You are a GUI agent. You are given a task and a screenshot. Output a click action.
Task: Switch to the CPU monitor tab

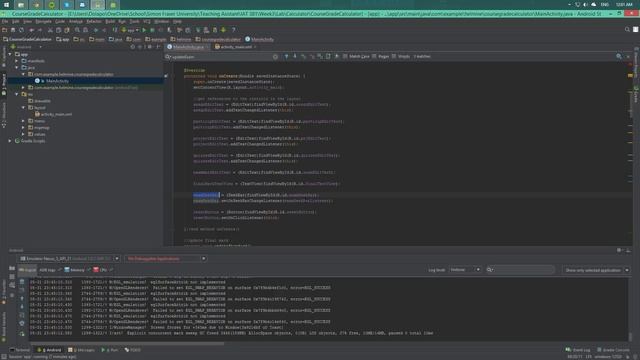pos(101,270)
